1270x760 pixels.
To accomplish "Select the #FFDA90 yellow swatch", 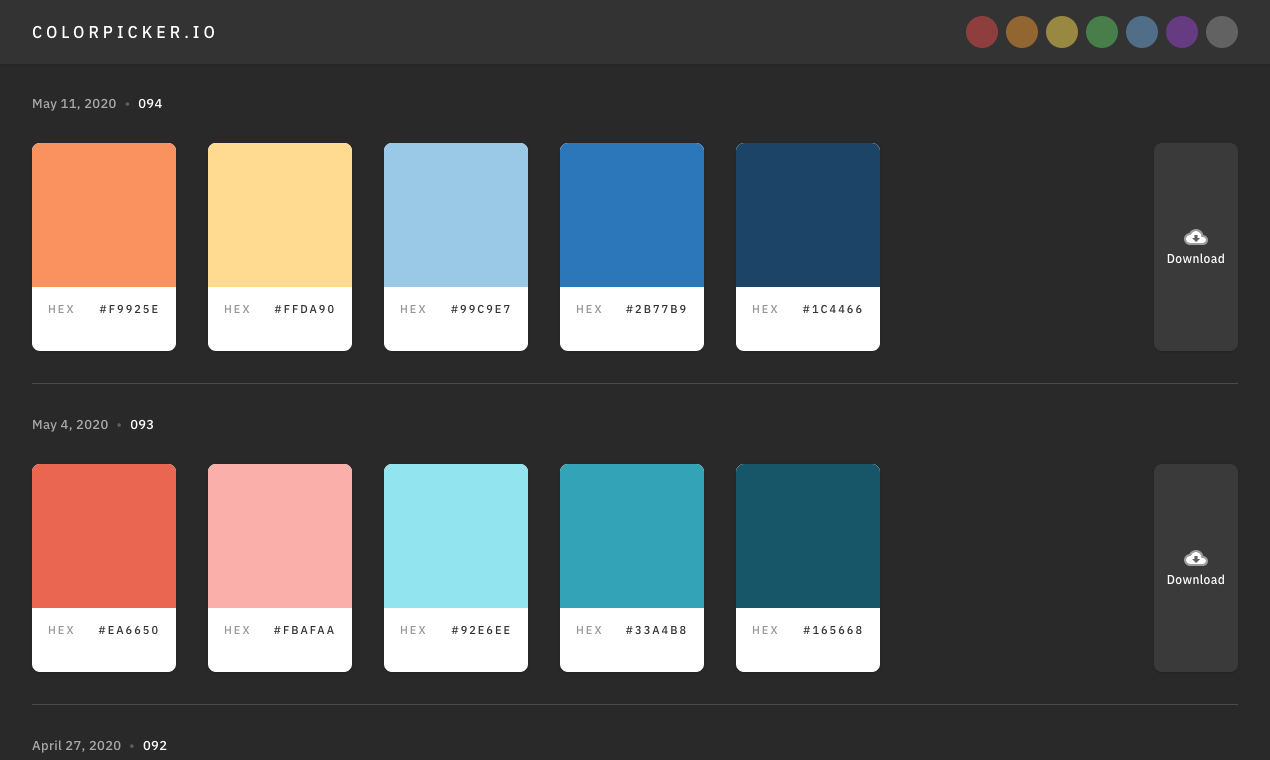I will [280, 214].
